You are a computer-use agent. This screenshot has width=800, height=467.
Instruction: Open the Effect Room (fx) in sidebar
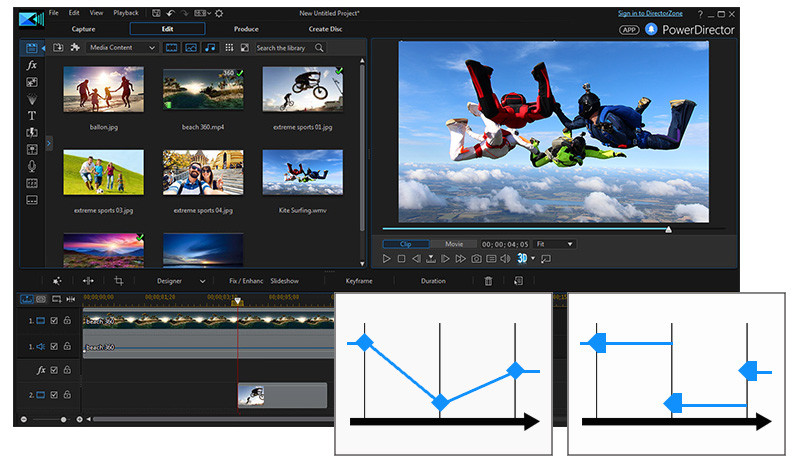point(32,65)
